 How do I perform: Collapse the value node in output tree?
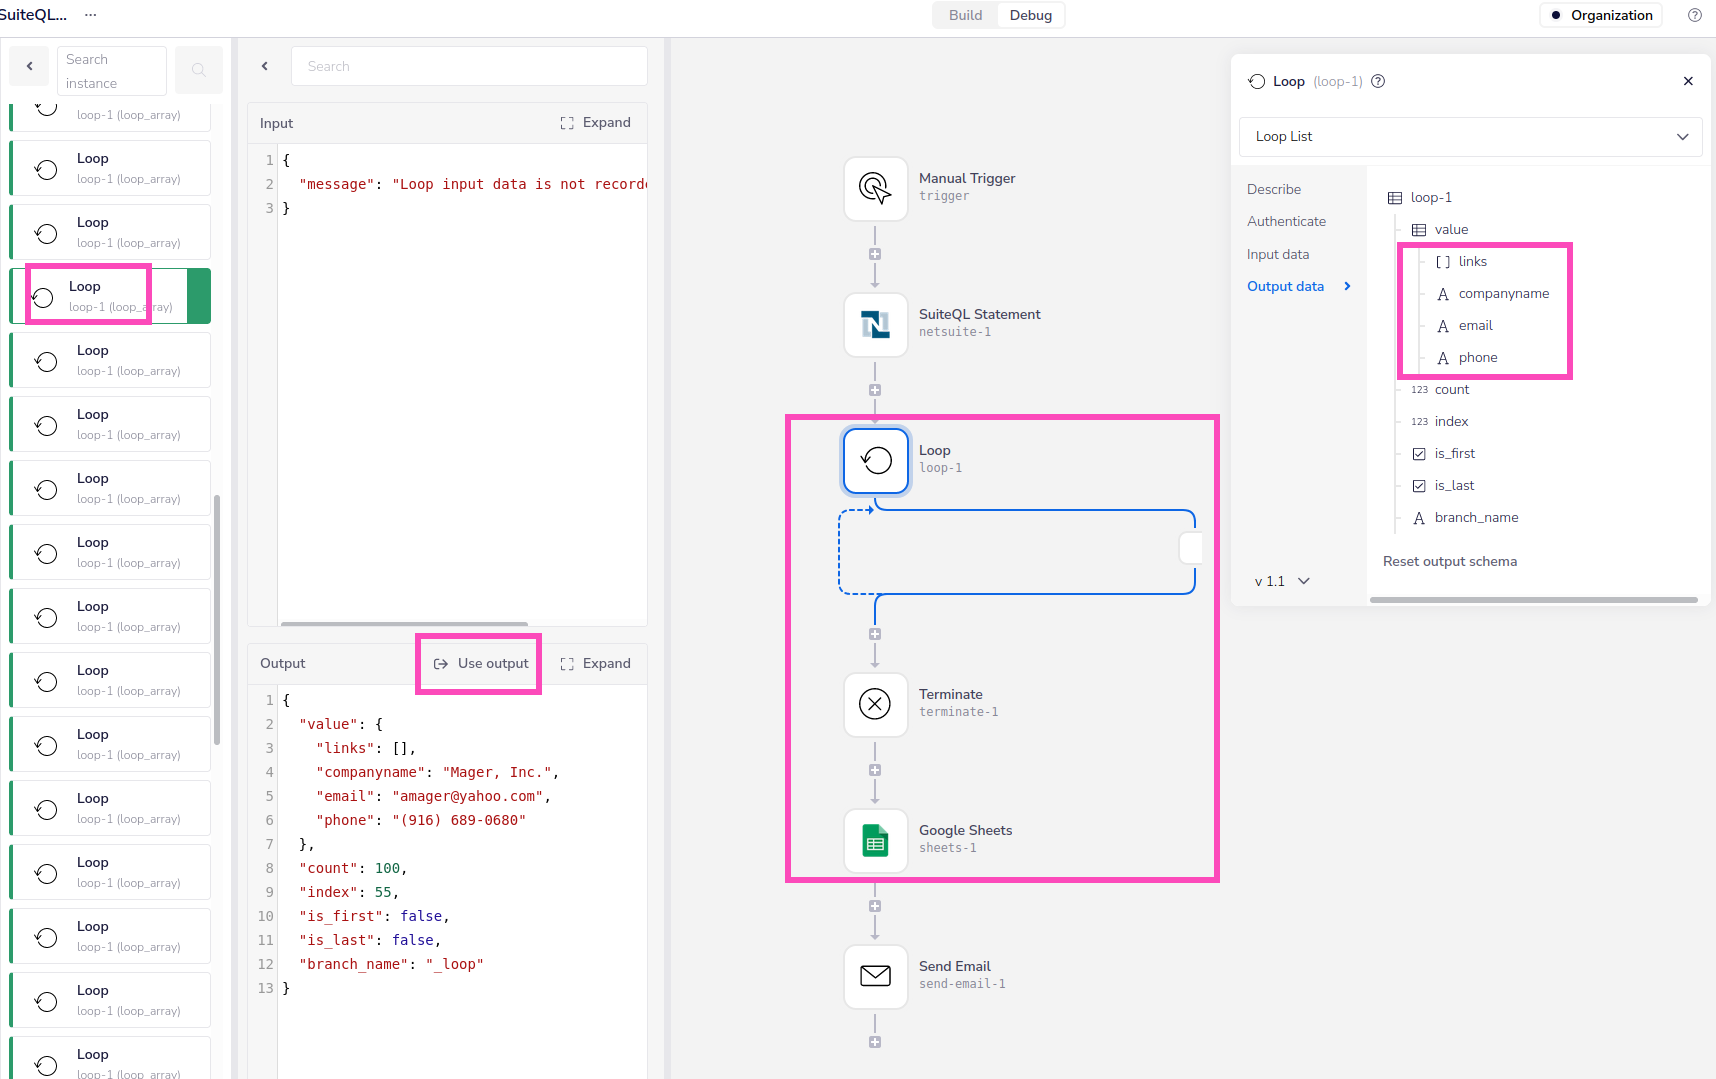pyautogui.click(x=1419, y=230)
